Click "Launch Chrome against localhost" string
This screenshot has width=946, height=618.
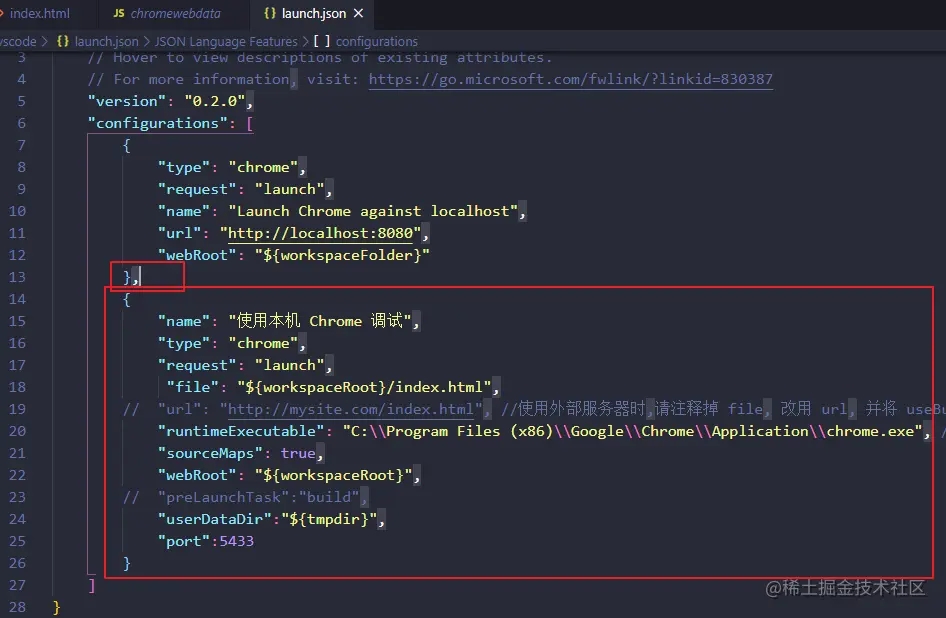click(373, 211)
